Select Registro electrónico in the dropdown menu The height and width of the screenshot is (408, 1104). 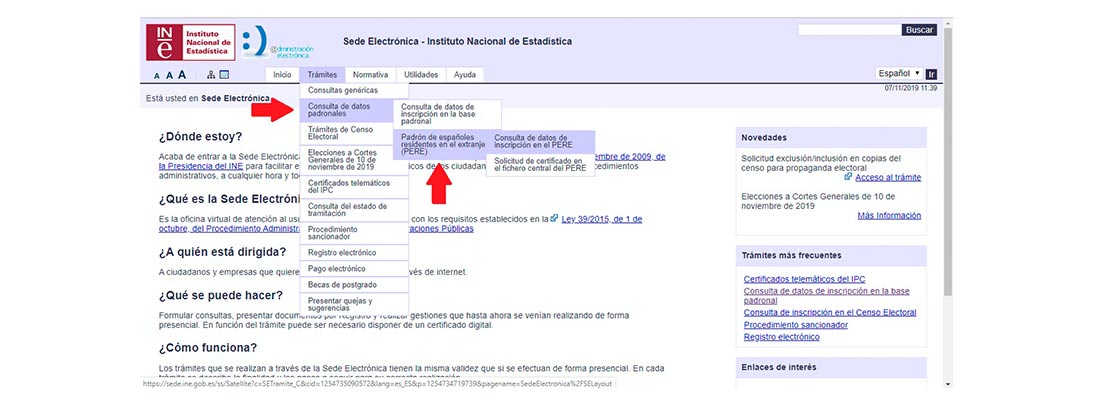[354, 252]
